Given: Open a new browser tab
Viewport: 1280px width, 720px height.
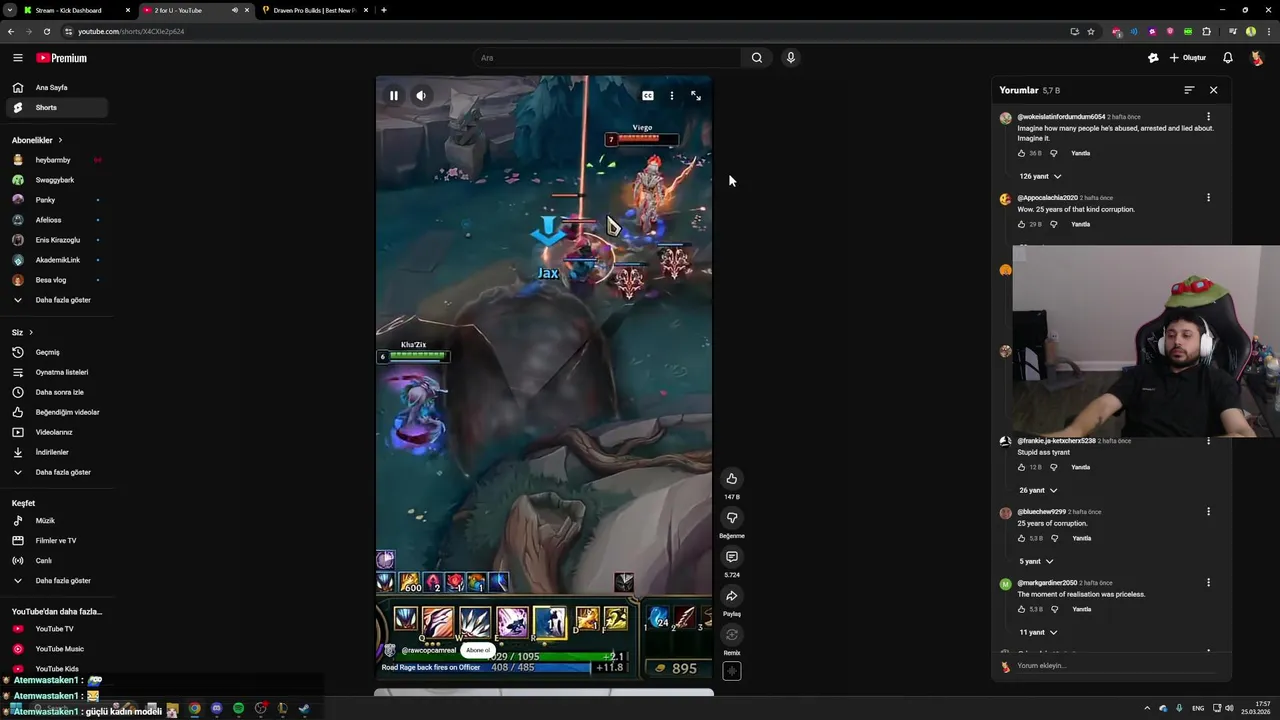Looking at the screenshot, I should (384, 10).
